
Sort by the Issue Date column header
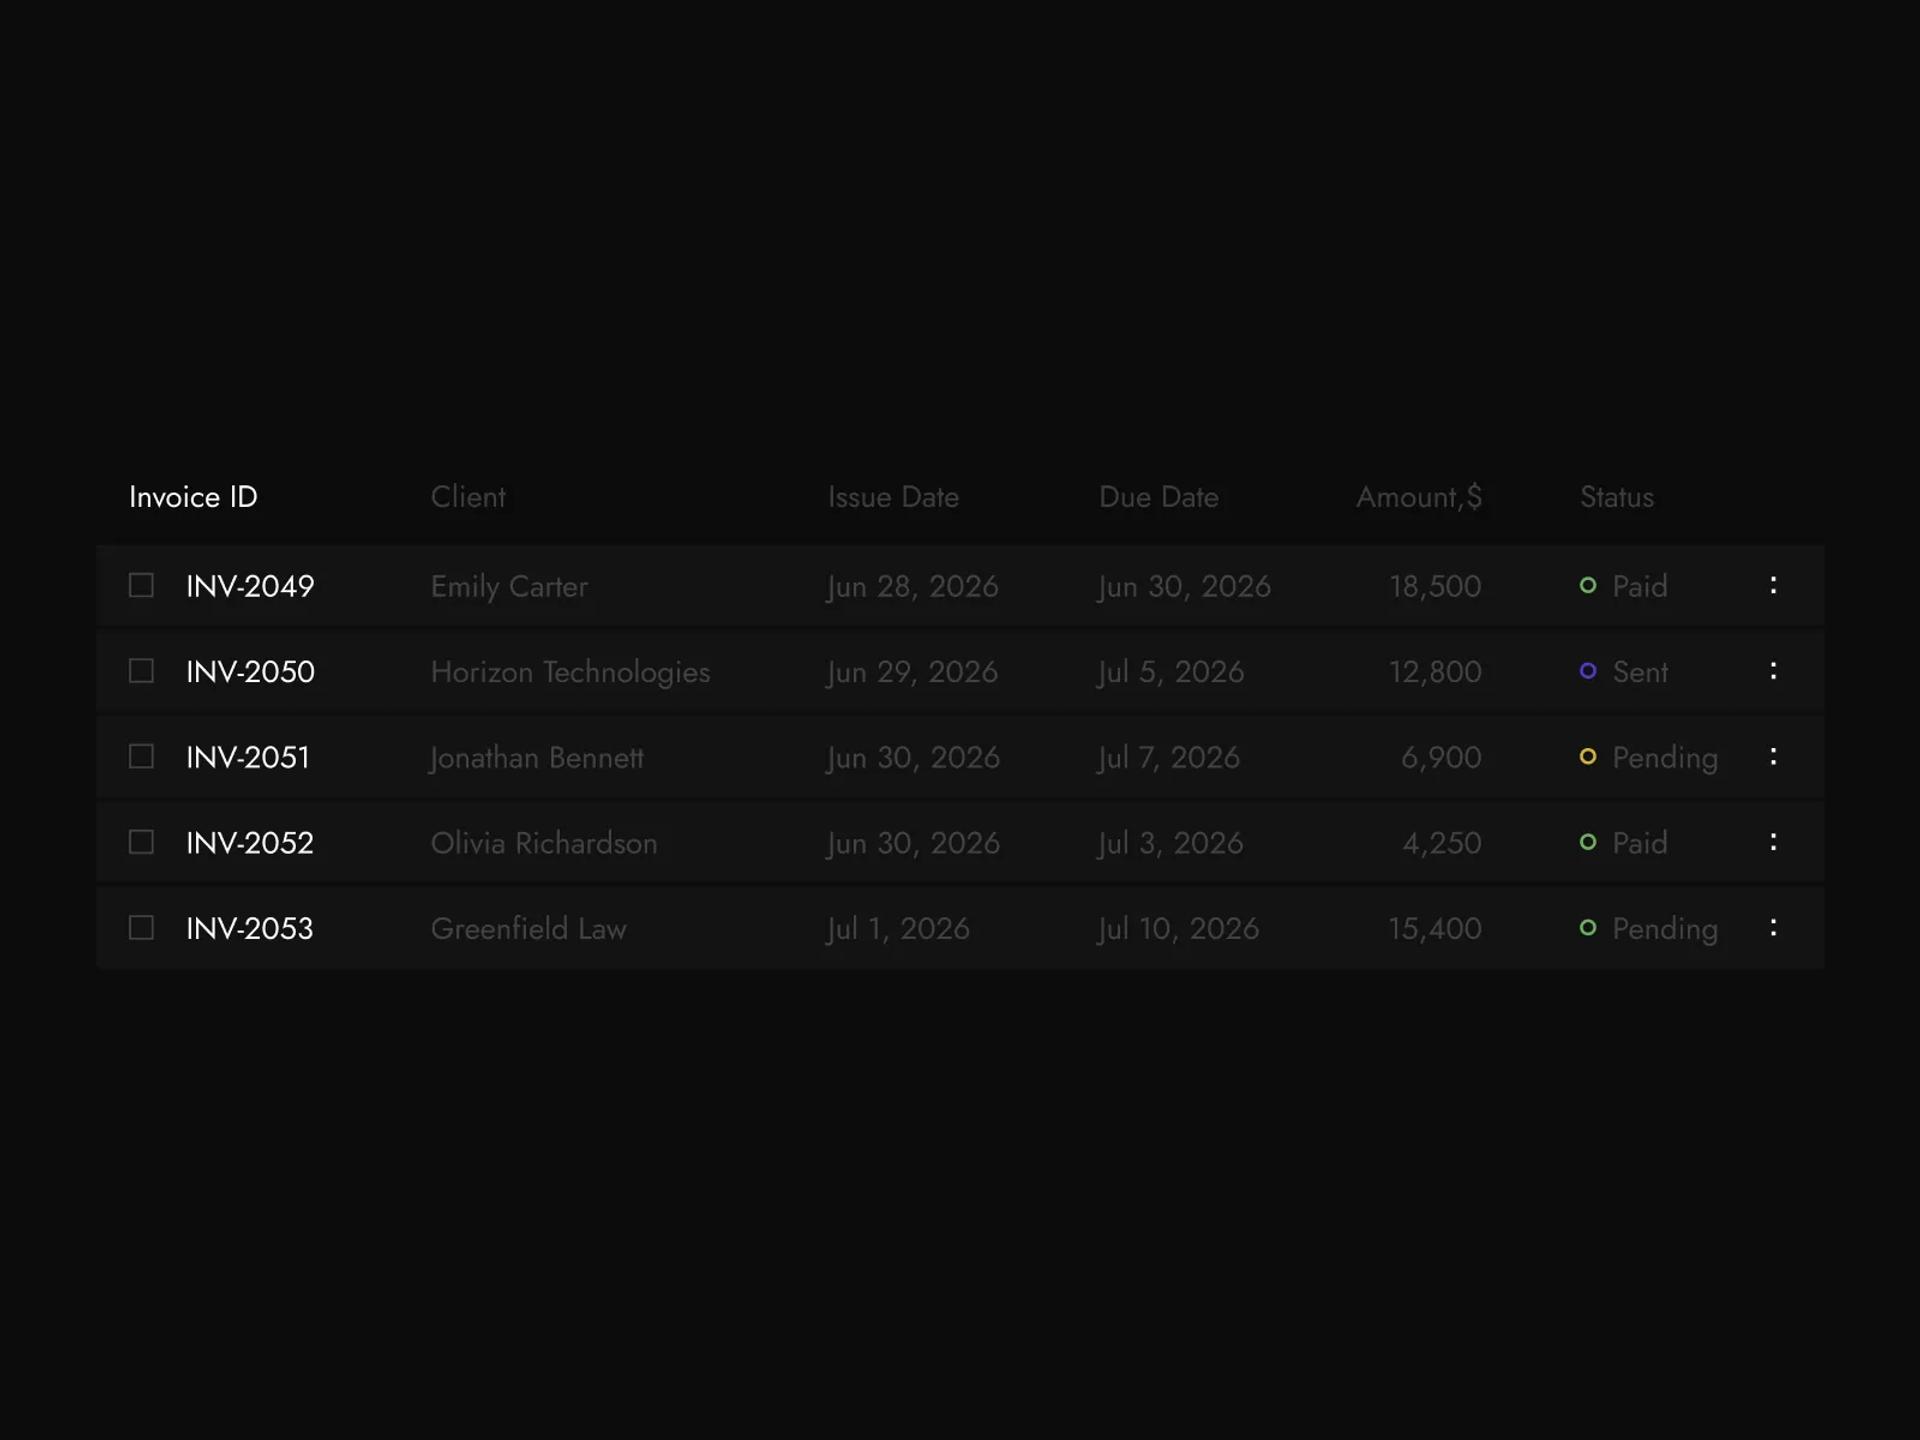tap(893, 497)
